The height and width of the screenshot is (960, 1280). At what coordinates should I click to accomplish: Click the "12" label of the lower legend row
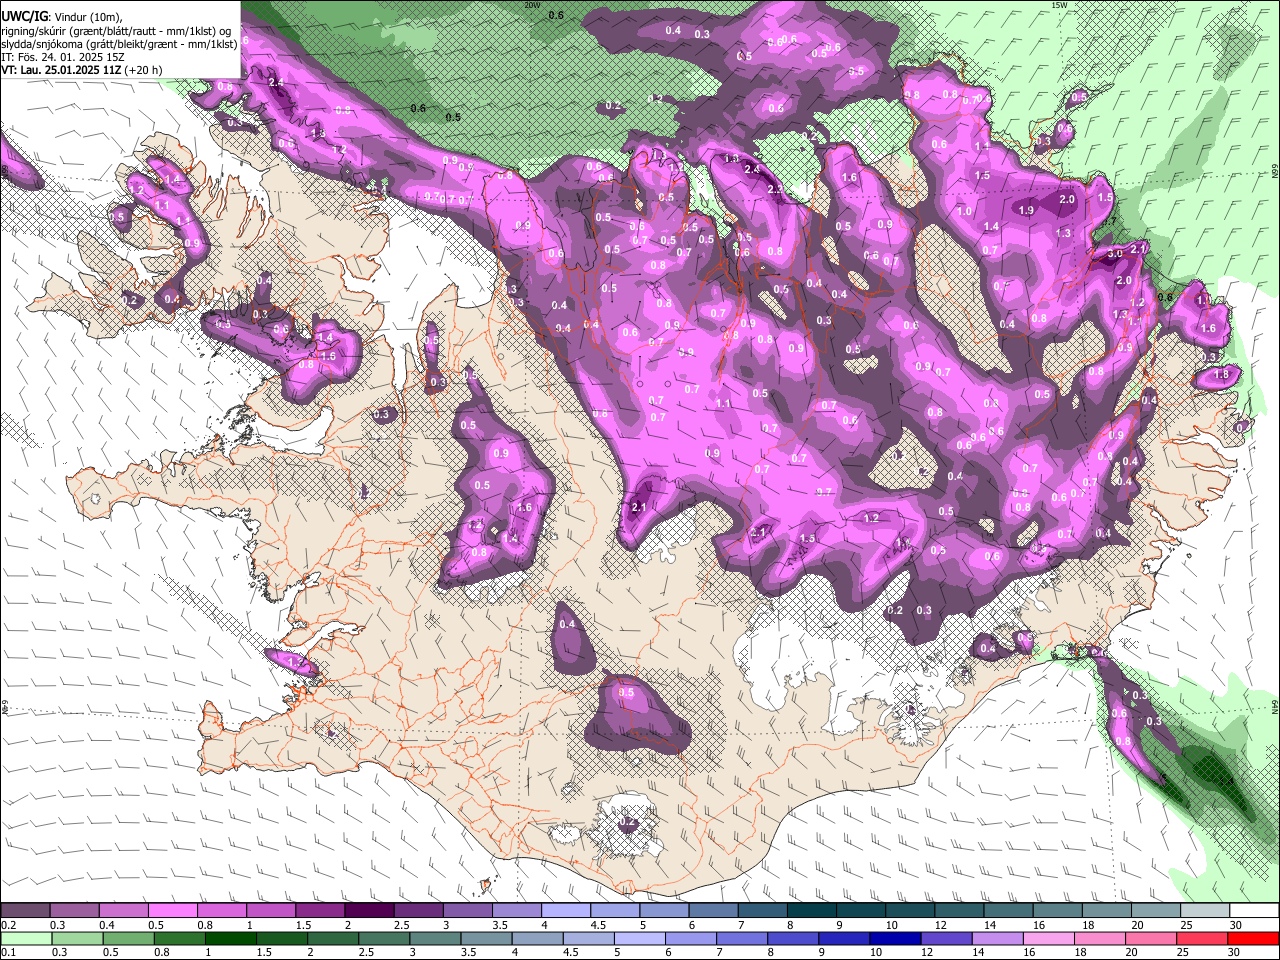(x=925, y=952)
